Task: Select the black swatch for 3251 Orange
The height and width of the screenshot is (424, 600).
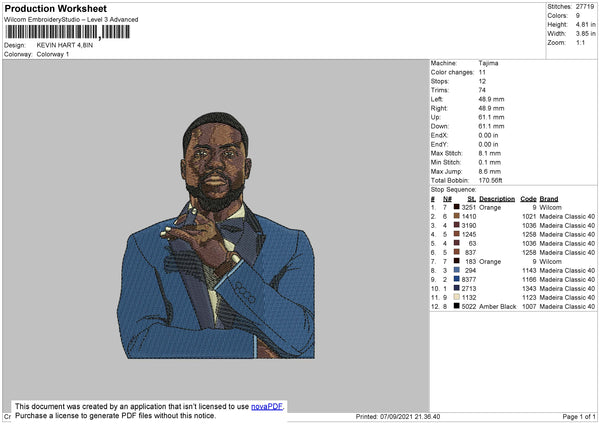Action: pos(457,207)
